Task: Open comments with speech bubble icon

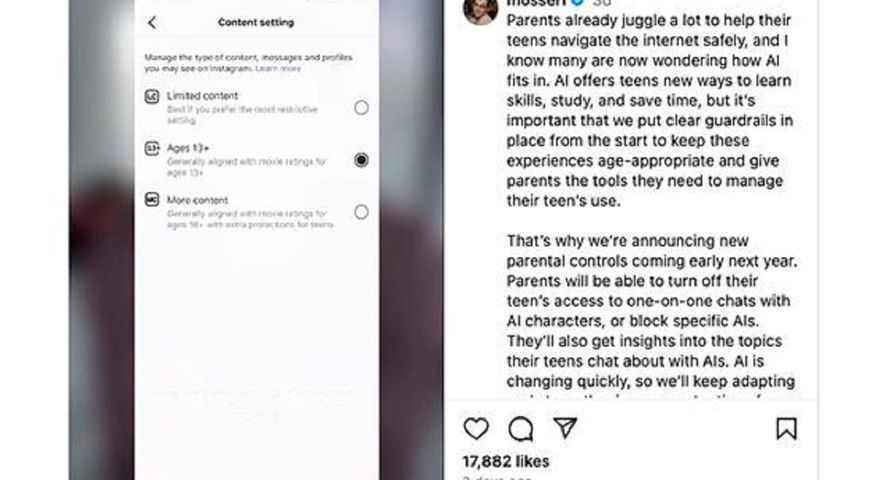Action: 520,429
